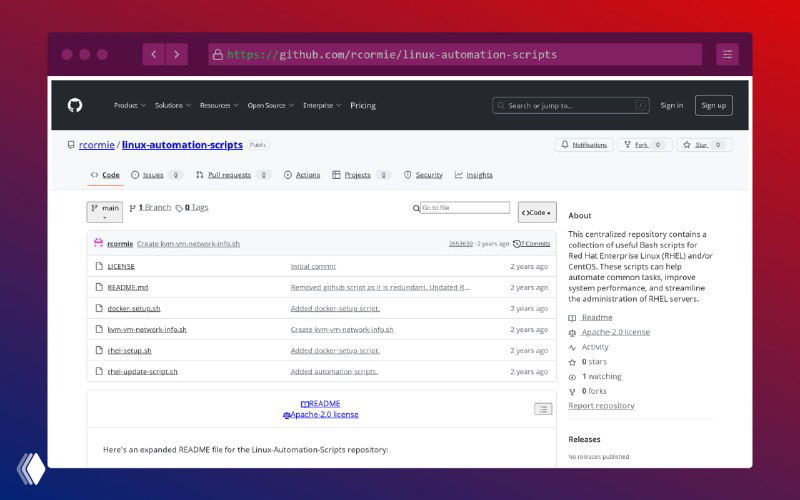Click the star icon in Star button
The image size is (800, 500).
687,145
